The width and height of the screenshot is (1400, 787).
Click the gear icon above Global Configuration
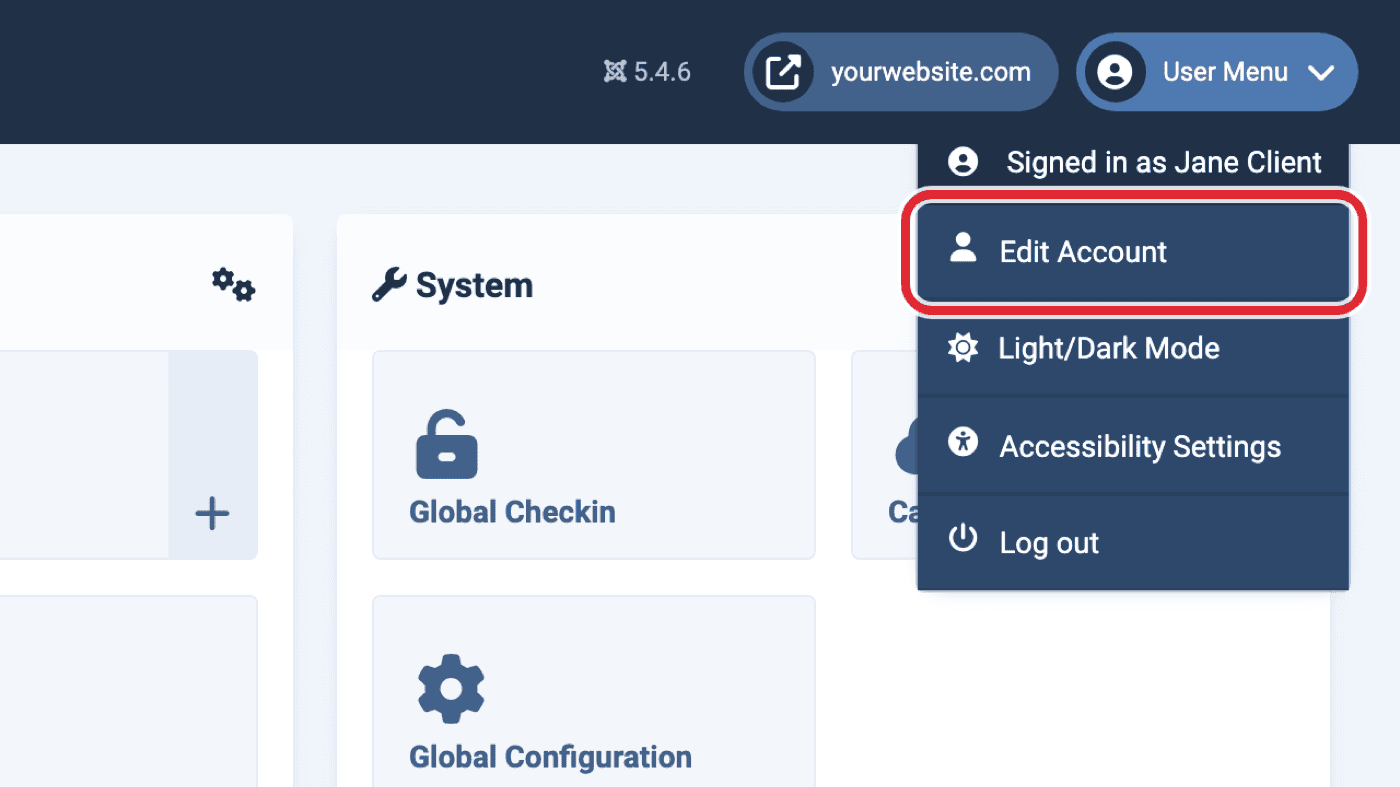click(451, 689)
